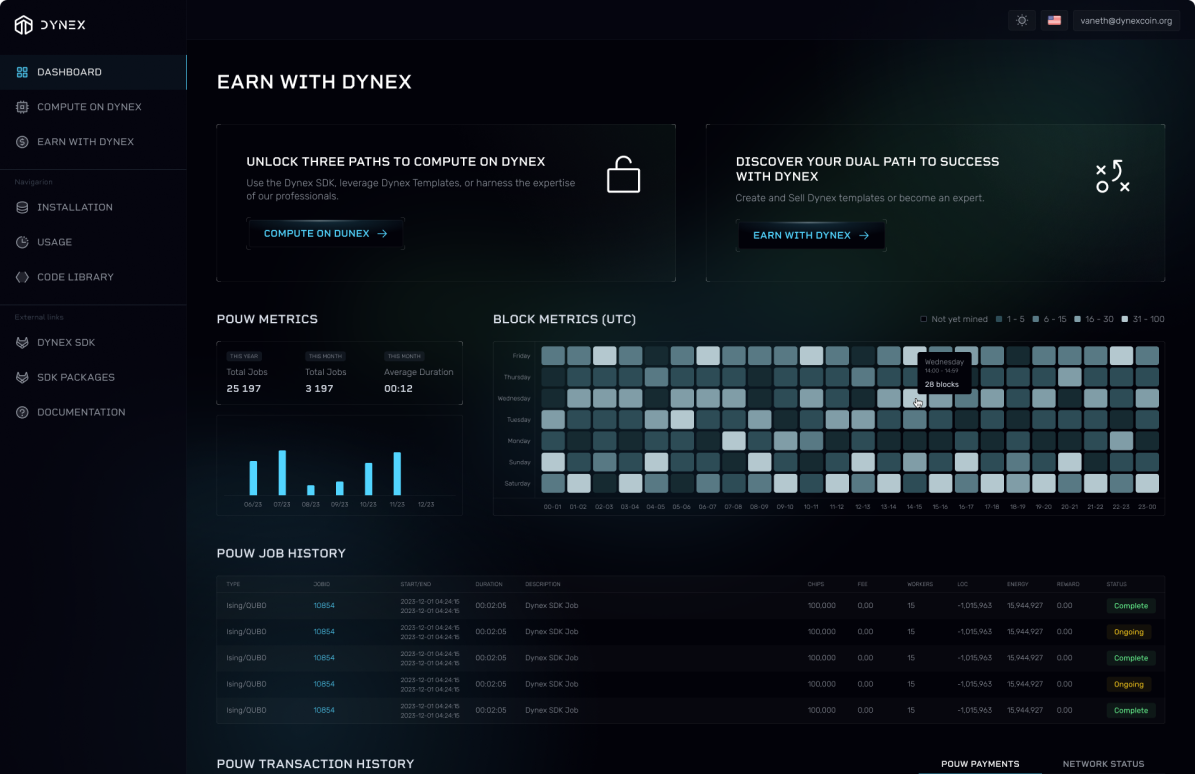Image resolution: width=1195 pixels, height=774 pixels.
Task: Click the '12/23' label on the chart axis
Action: (x=426, y=504)
